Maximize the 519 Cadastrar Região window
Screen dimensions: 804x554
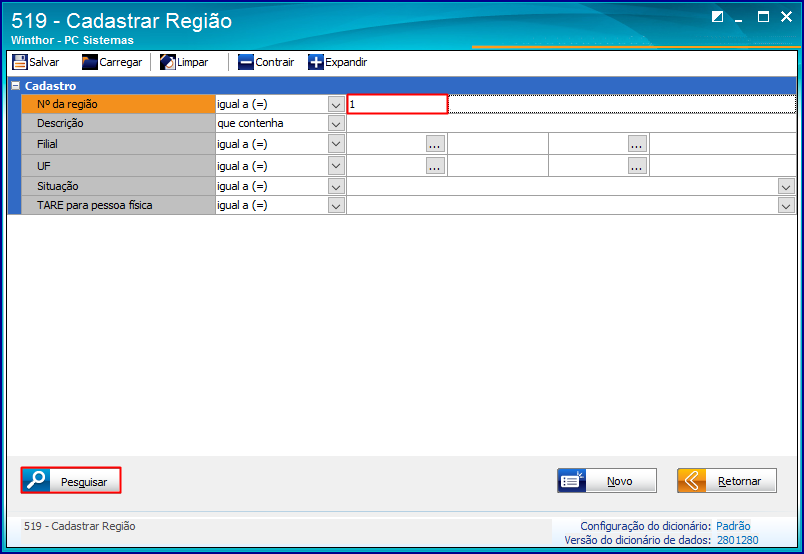[763, 17]
